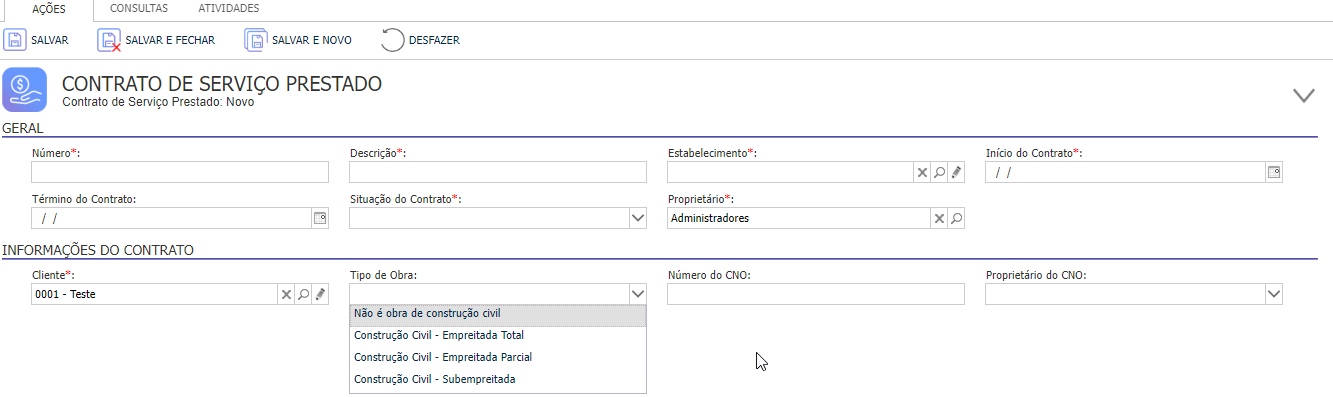Image resolution: width=1333 pixels, height=397 pixels.
Task: Click the Salvar e Fechar icon
Action: tap(109, 40)
